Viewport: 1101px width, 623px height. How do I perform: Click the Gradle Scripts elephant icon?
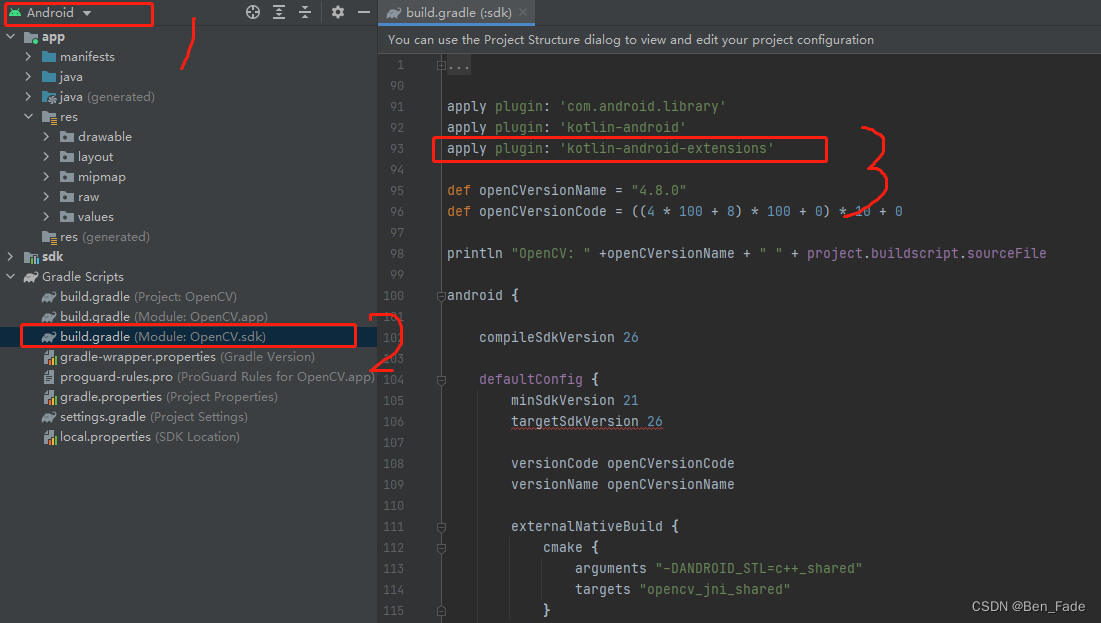point(31,277)
